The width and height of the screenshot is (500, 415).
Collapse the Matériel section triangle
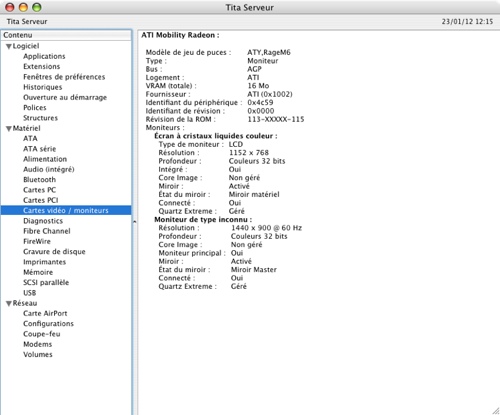(x=9, y=129)
